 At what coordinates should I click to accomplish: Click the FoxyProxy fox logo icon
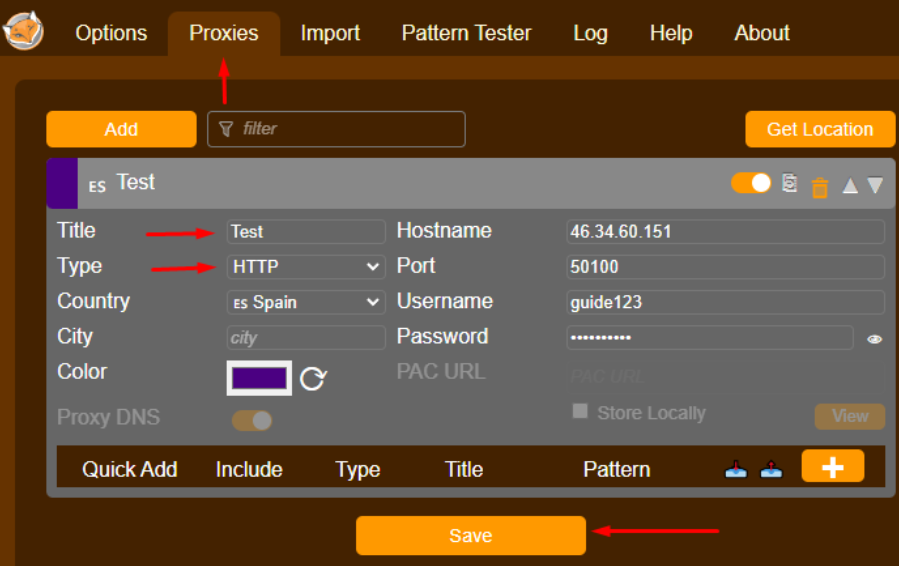23,31
